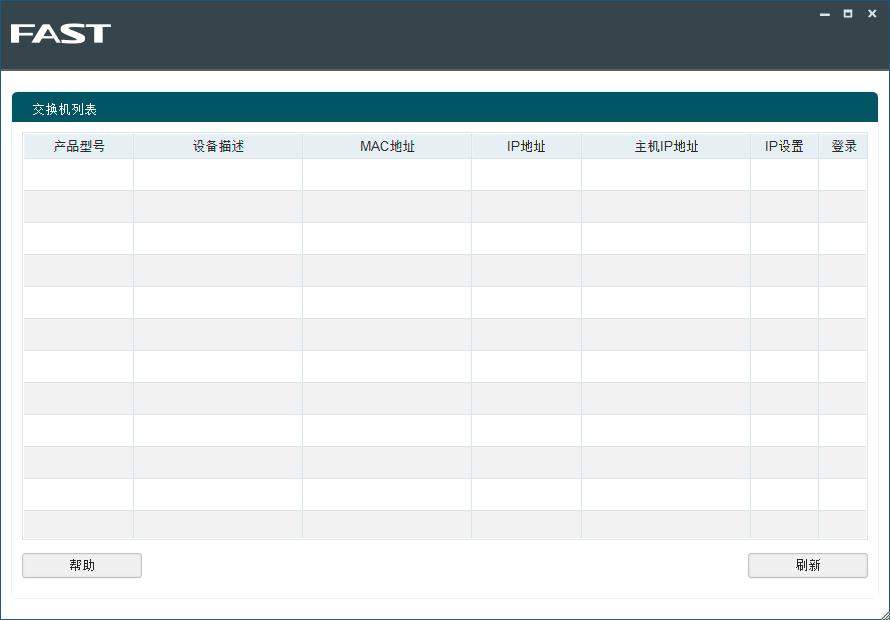Click the 登录 column header
Screen dimensions: 890x620
point(843,145)
